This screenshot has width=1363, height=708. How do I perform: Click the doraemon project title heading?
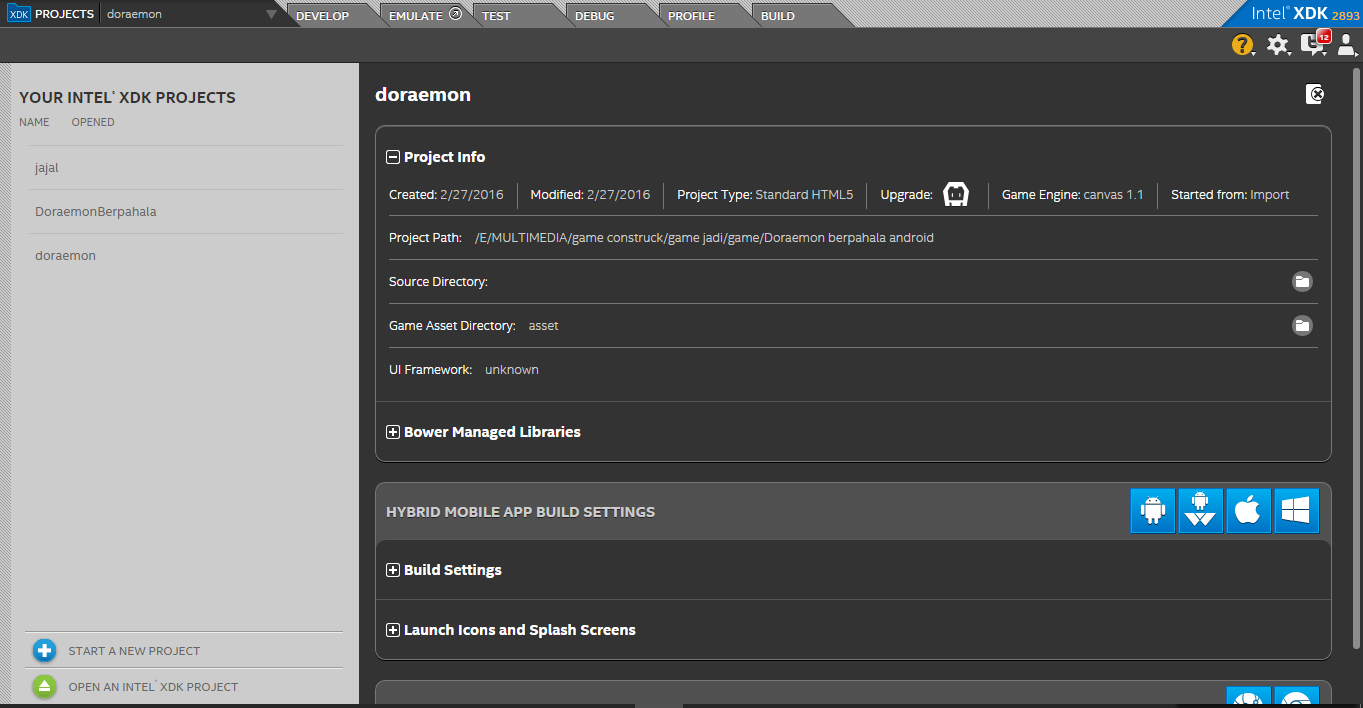(423, 95)
